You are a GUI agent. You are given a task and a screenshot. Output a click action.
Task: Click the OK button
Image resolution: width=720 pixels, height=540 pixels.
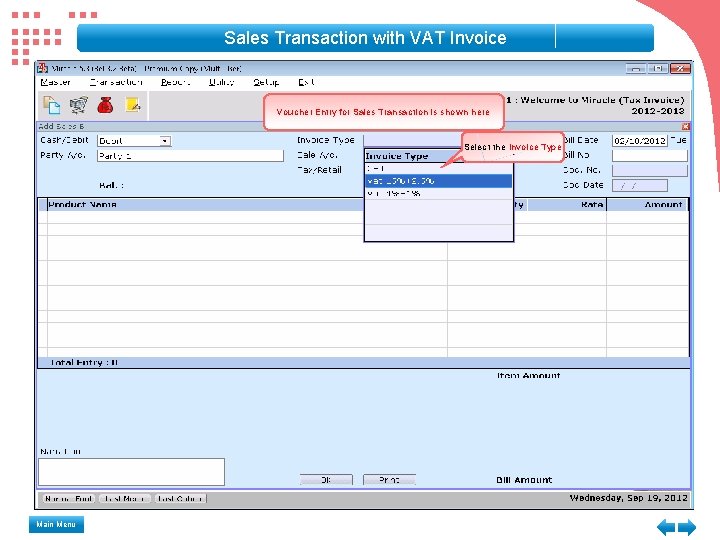[x=326, y=480]
